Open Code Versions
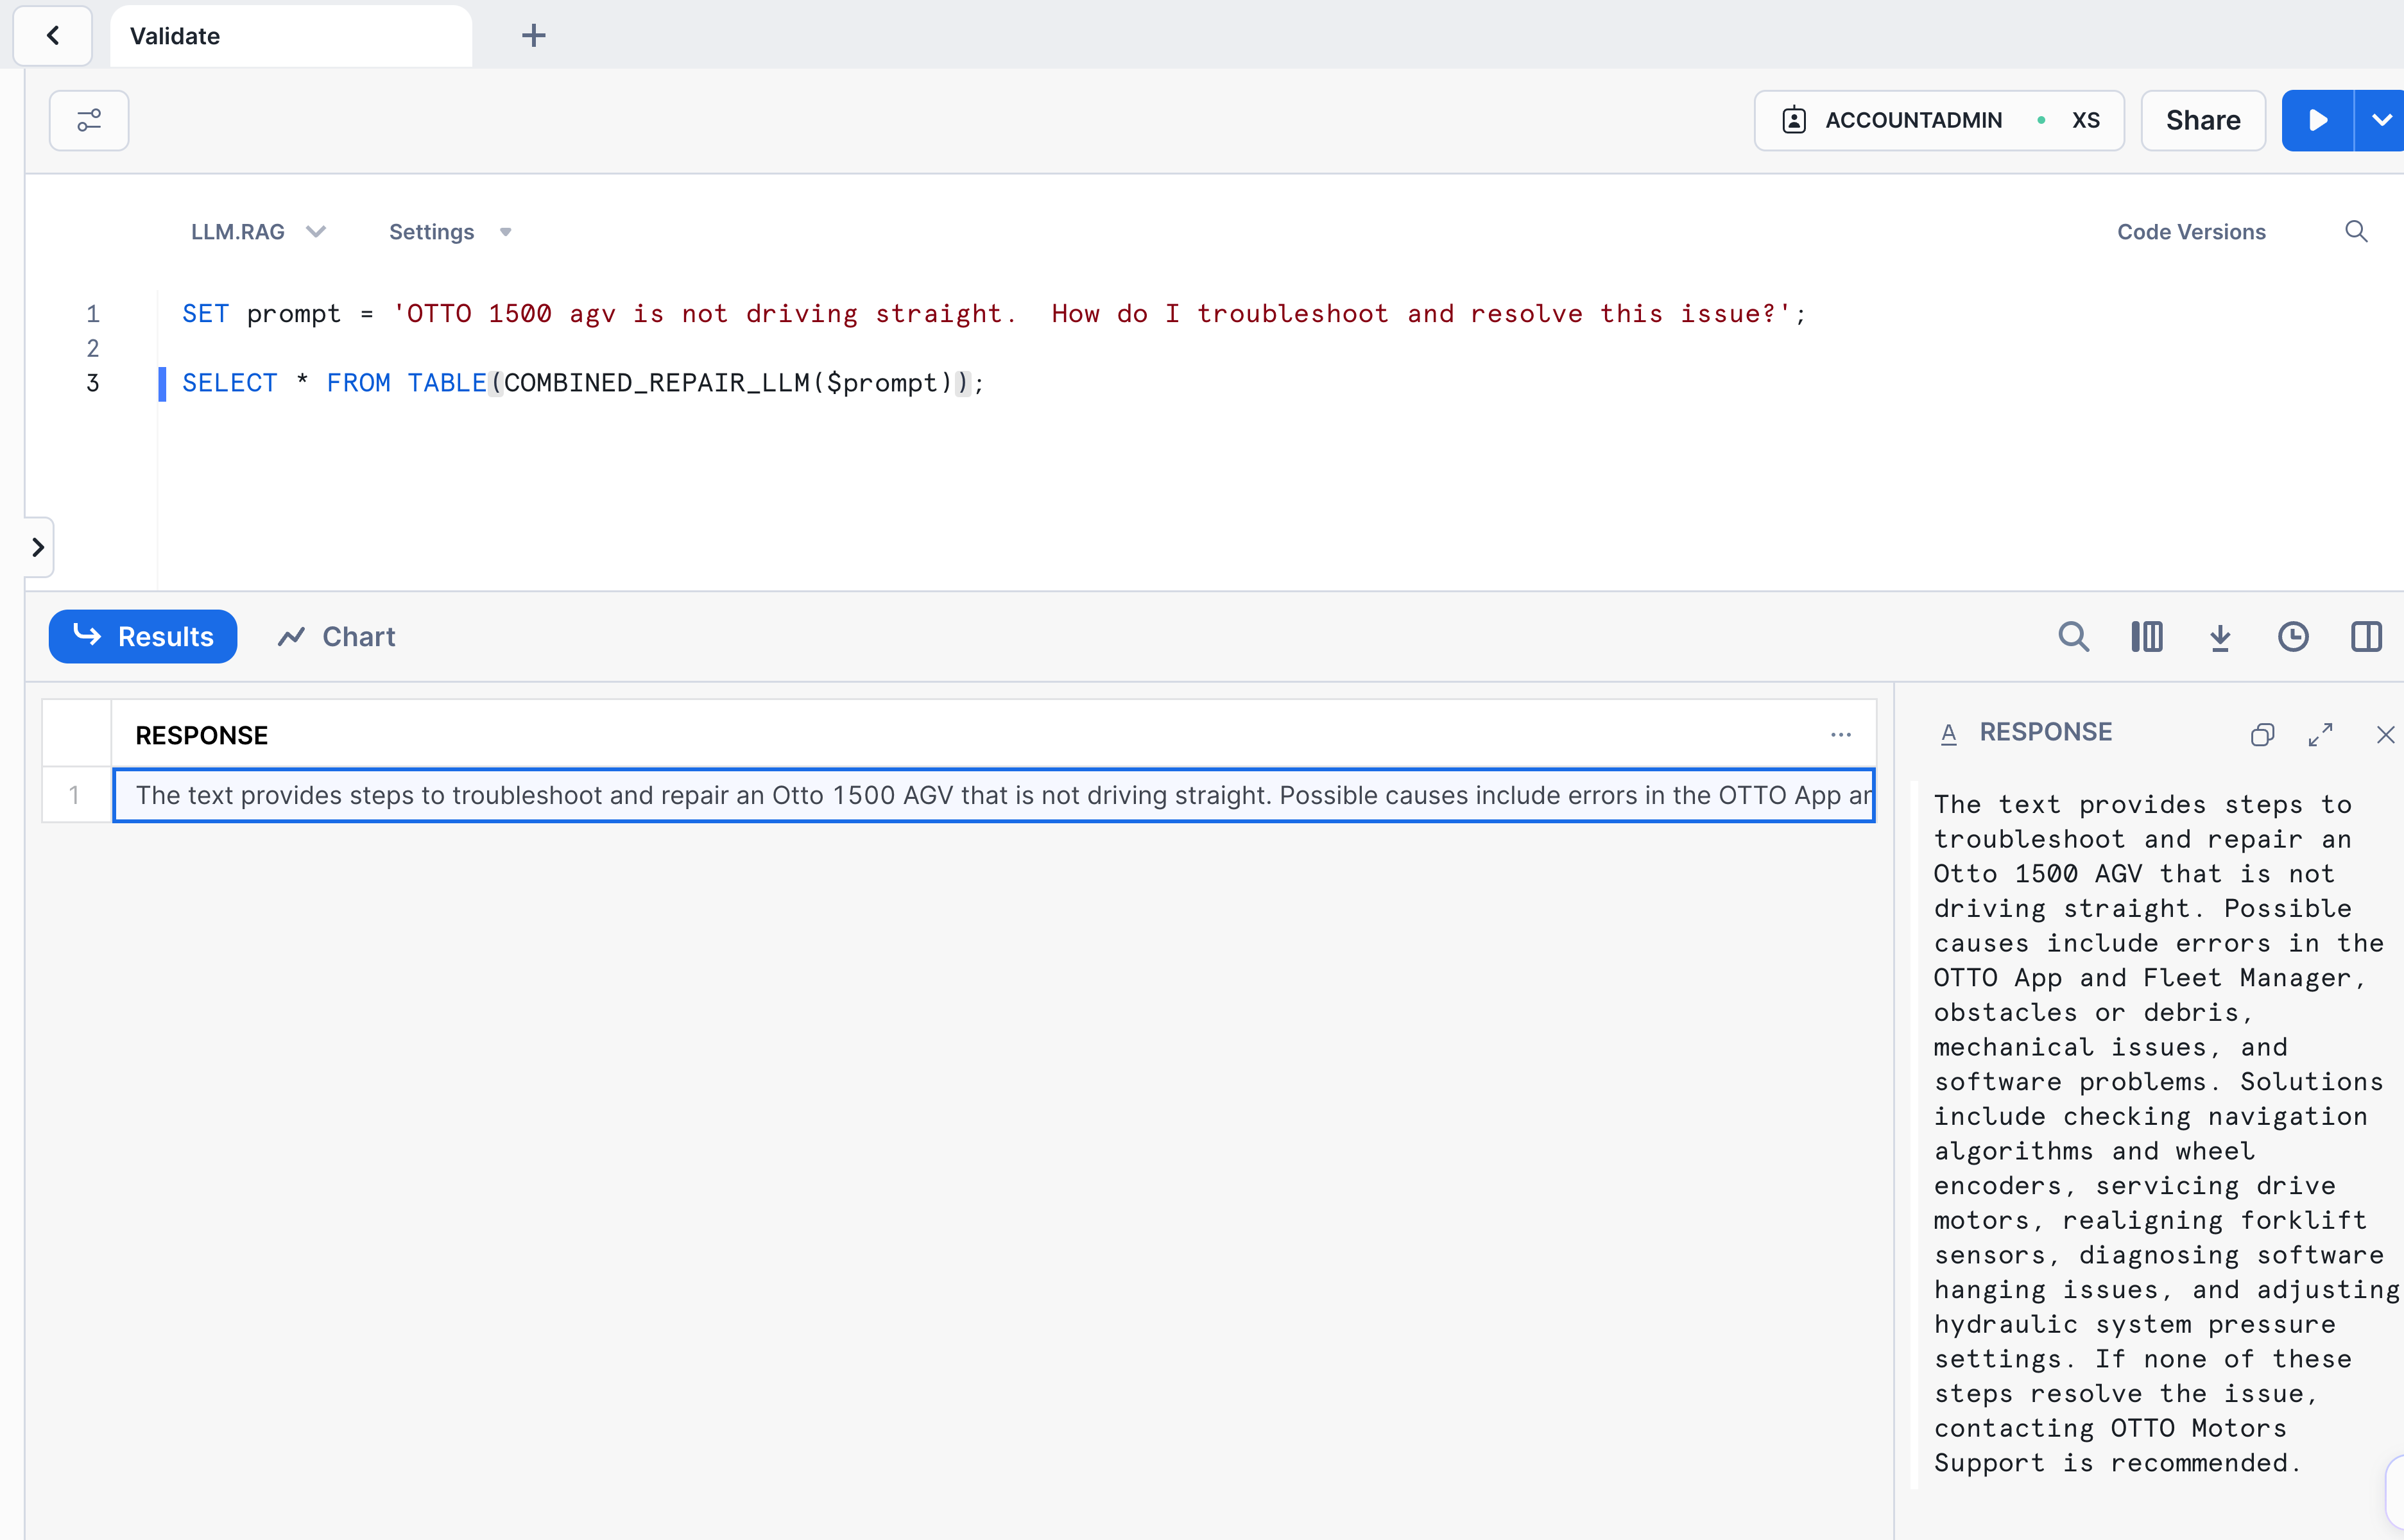 [x=2191, y=232]
